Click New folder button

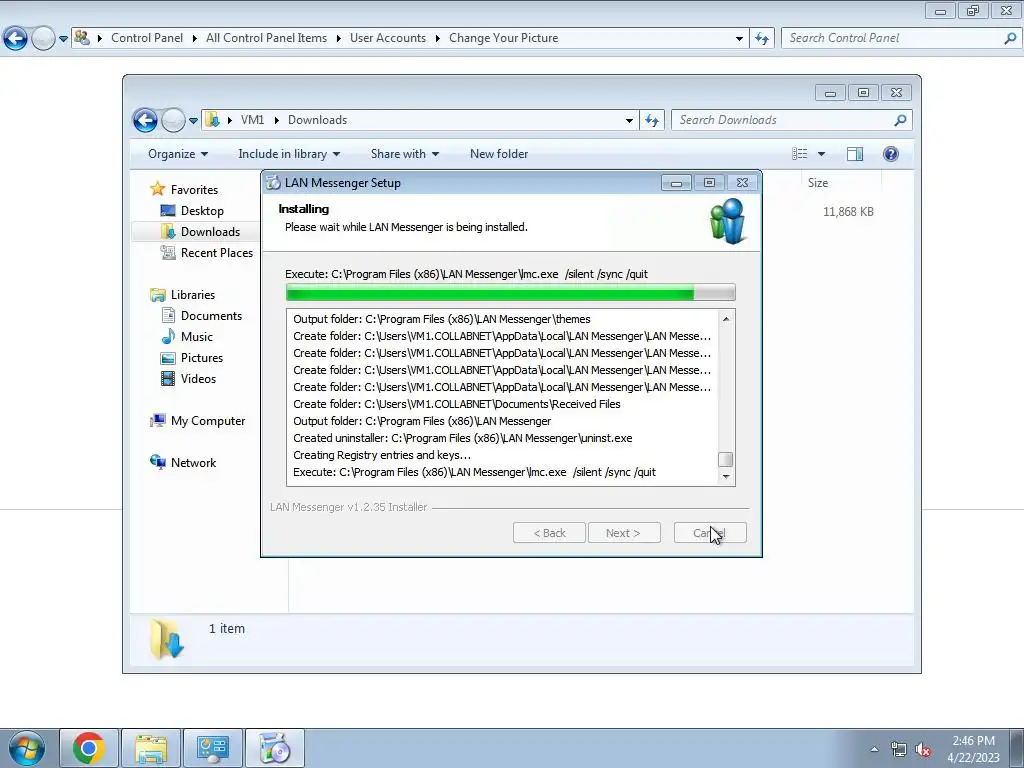(499, 154)
